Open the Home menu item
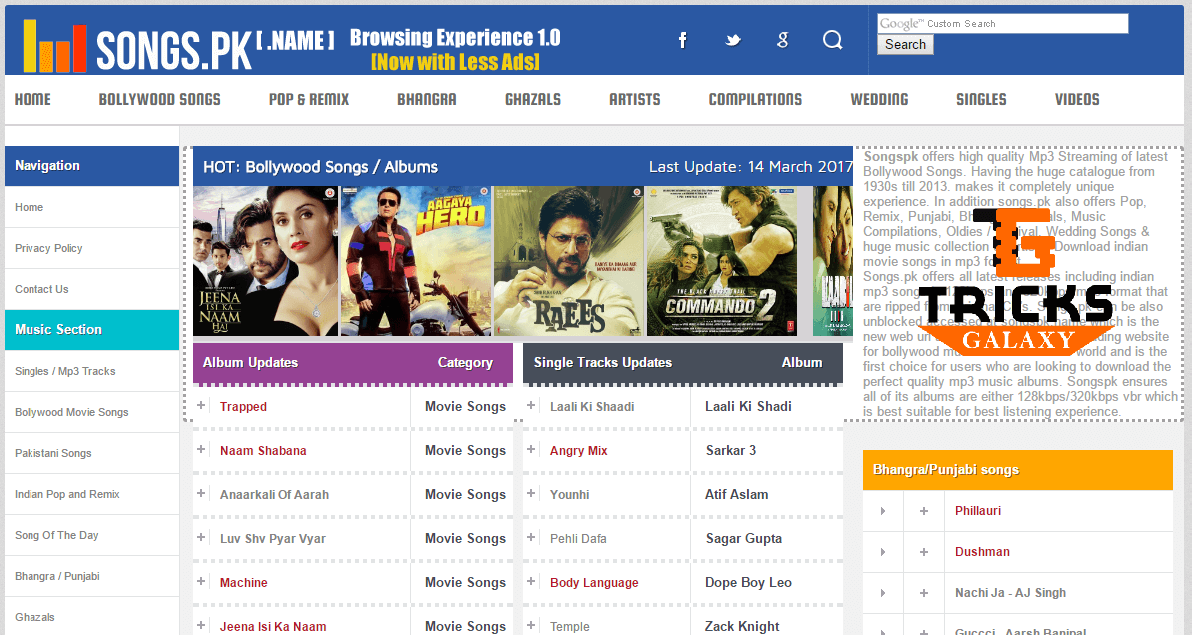Image resolution: width=1193 pixels, height=636 pixels. (x=33, y=100)
